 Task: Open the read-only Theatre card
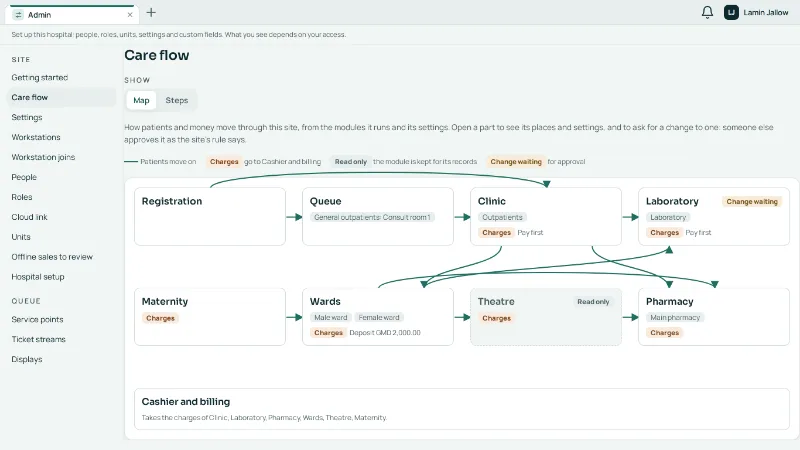click(x=546, y=317)
